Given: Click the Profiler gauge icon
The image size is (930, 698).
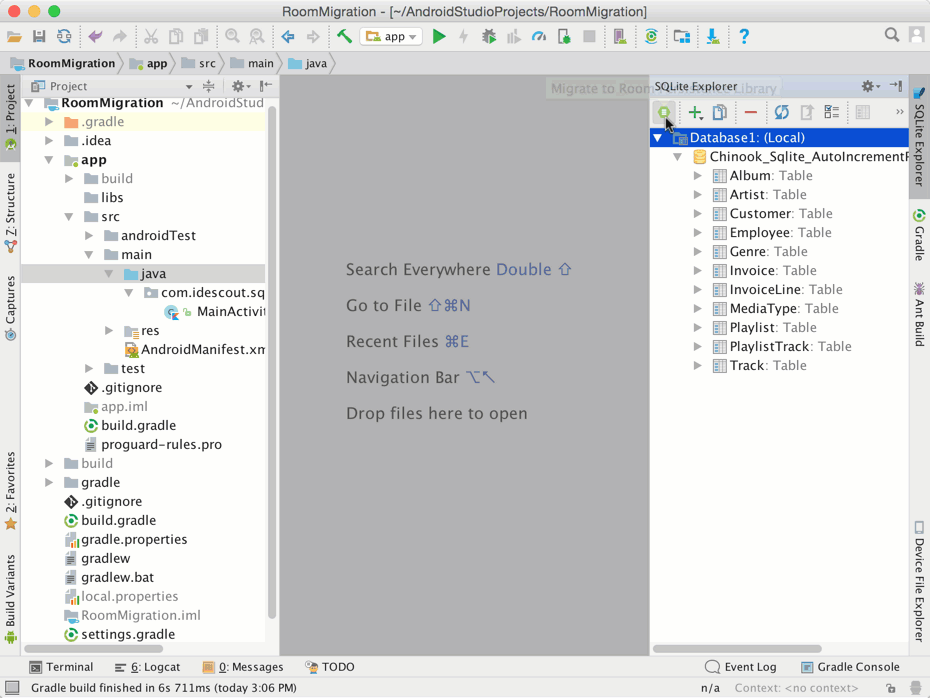Looking at the screenshot, I should pyautogui.click(x=539, y=37).
